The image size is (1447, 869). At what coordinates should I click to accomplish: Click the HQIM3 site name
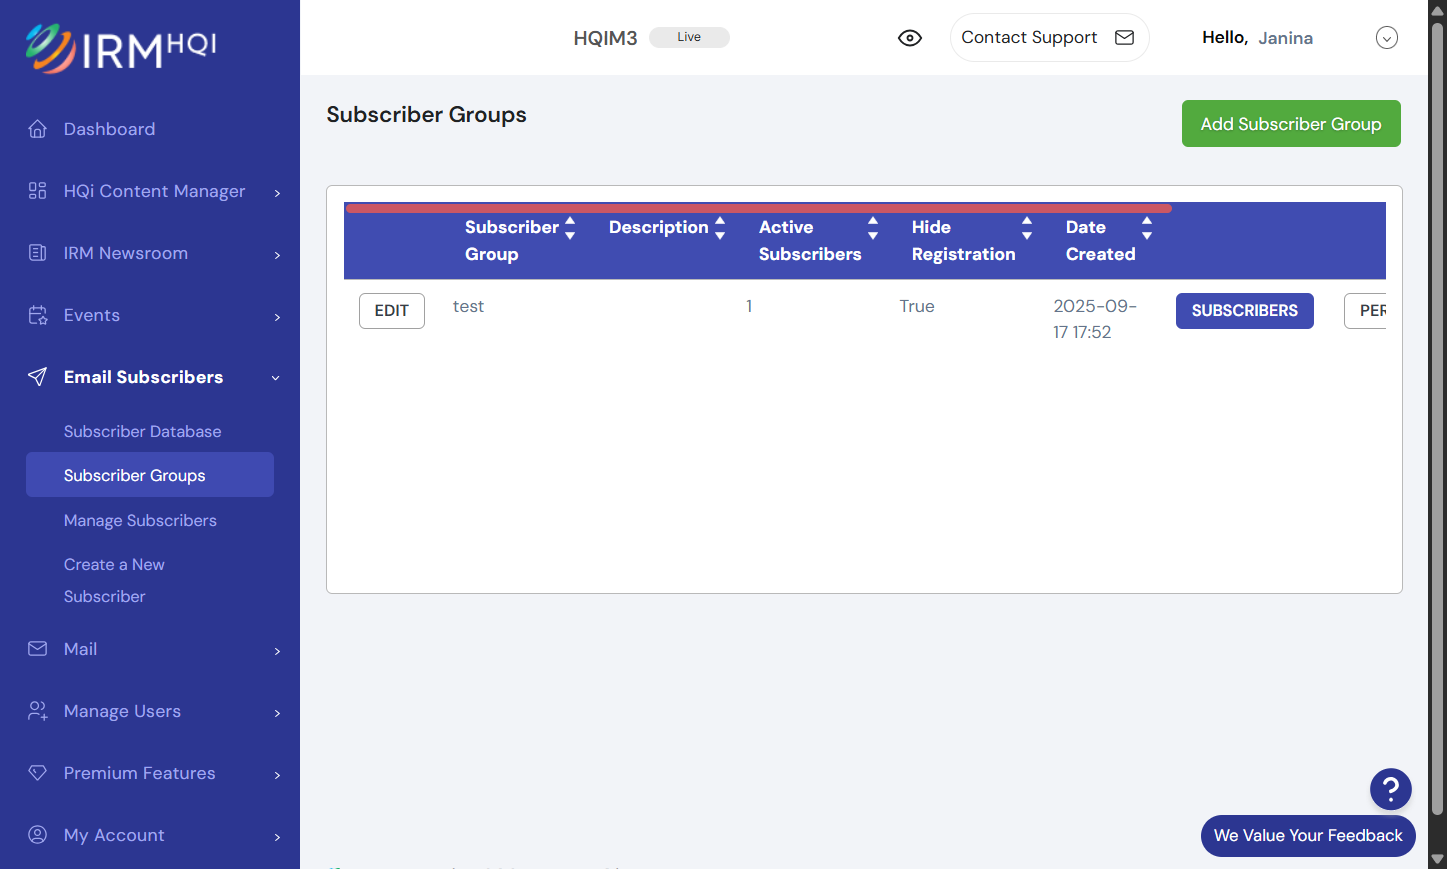coord(605,38)
